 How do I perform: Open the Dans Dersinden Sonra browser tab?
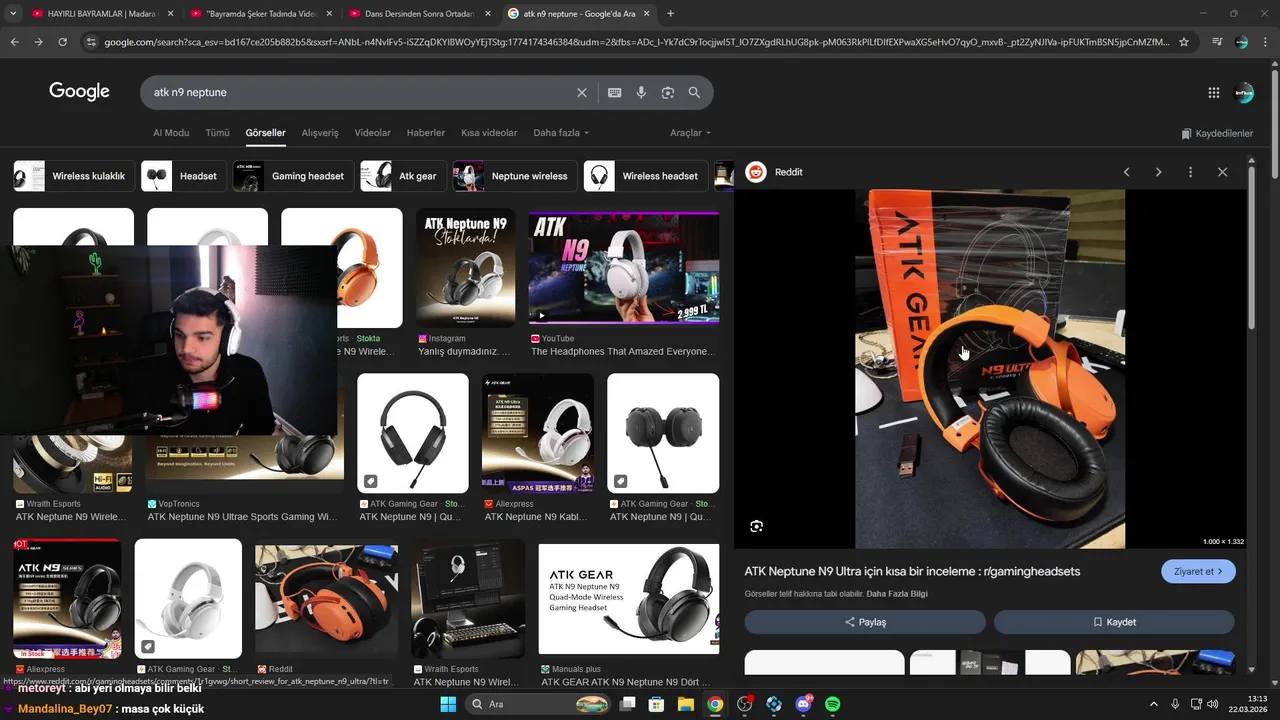pos(420,14)
